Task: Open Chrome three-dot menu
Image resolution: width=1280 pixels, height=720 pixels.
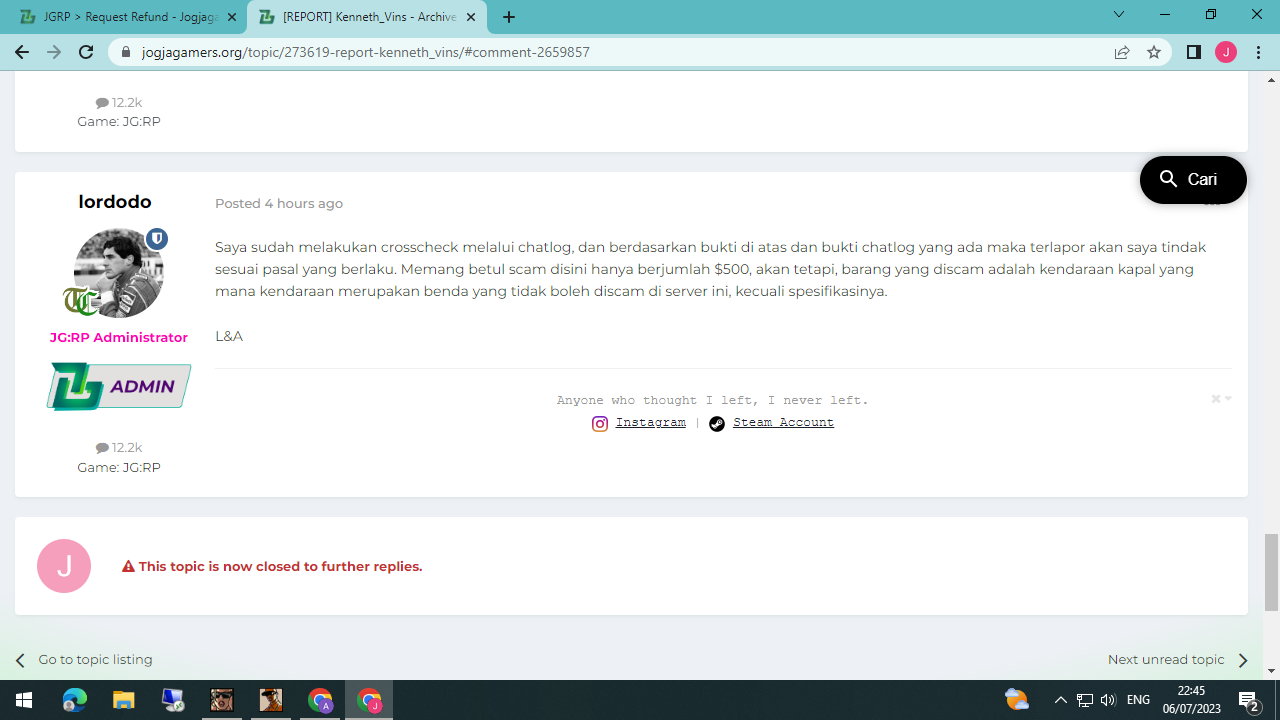Action: click(x=1258, y=52)
